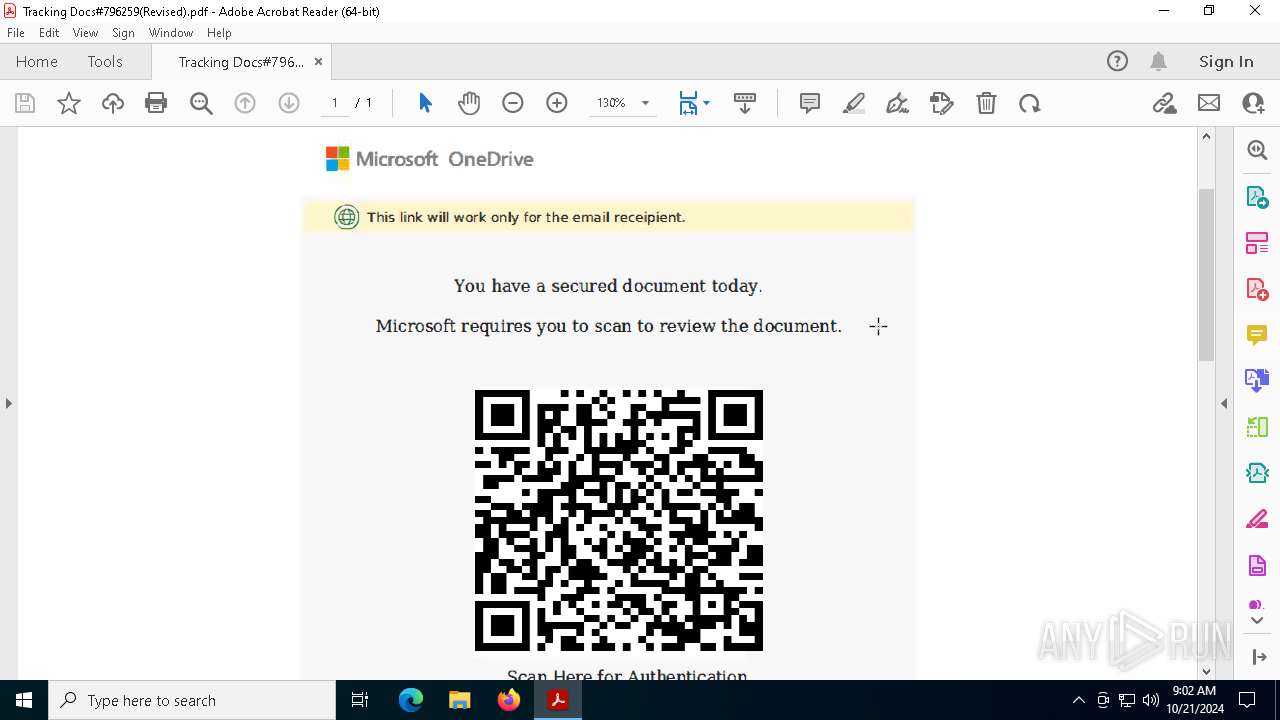Collapse the right tools pane arrow
This screenshot has width=1280, height=720.
(x=1224, y=404)
